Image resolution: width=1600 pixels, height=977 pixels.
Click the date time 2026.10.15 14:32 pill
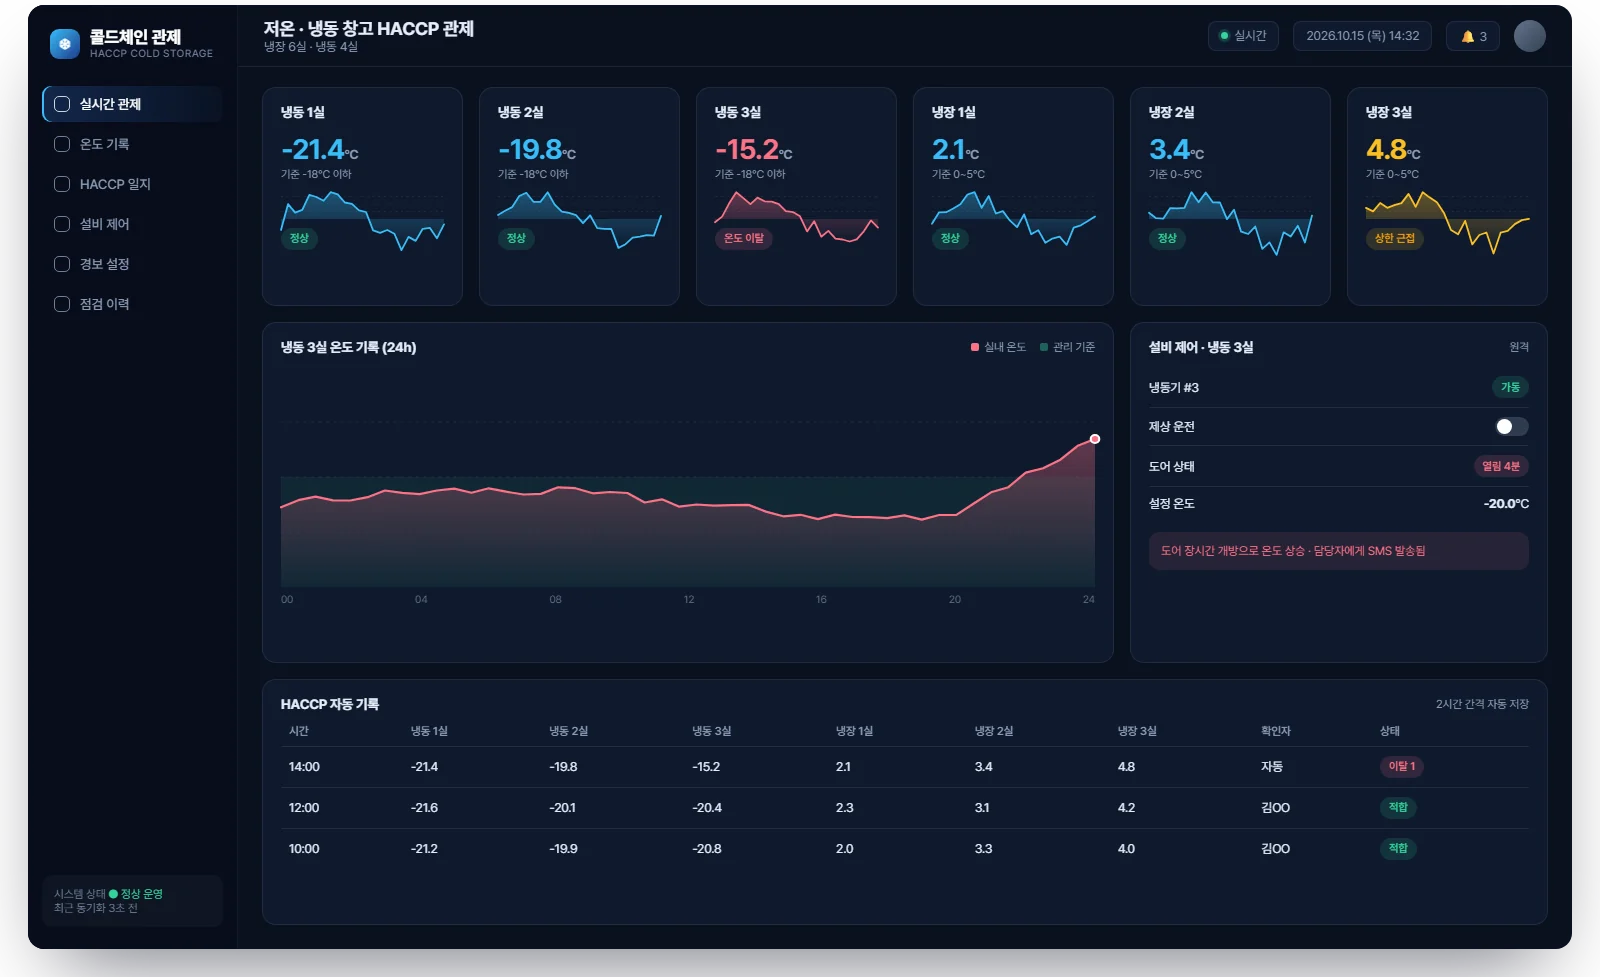[x=1362, y=36]
